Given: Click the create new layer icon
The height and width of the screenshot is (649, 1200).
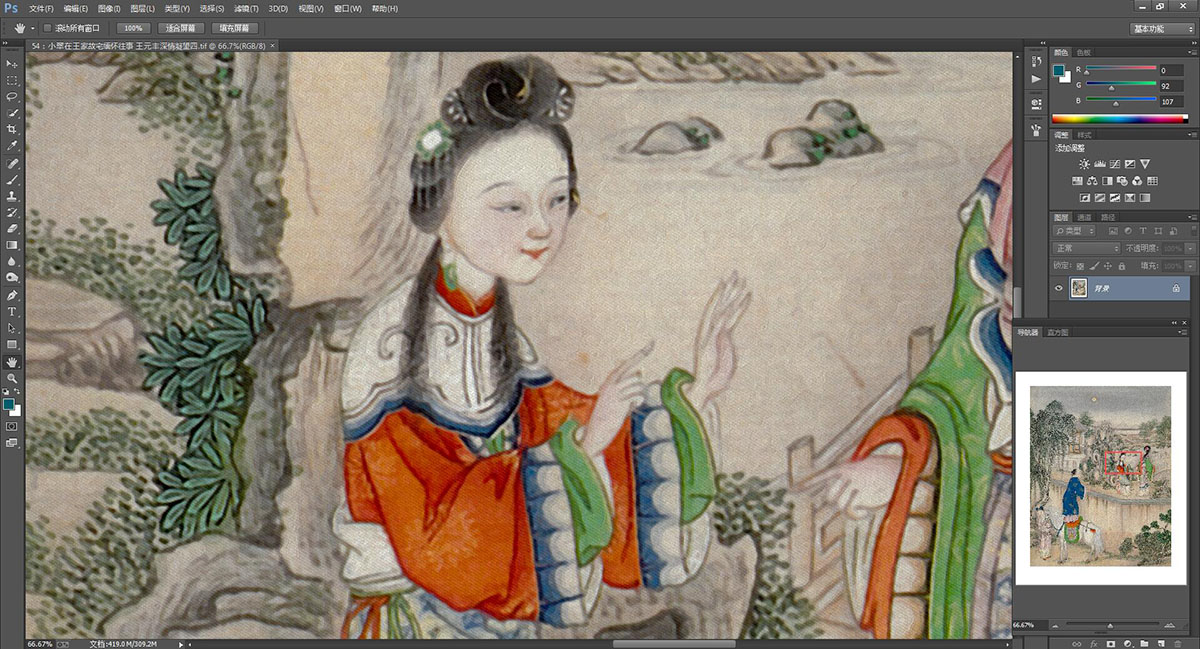Looking at the screenshot, I should point(1159,643).
